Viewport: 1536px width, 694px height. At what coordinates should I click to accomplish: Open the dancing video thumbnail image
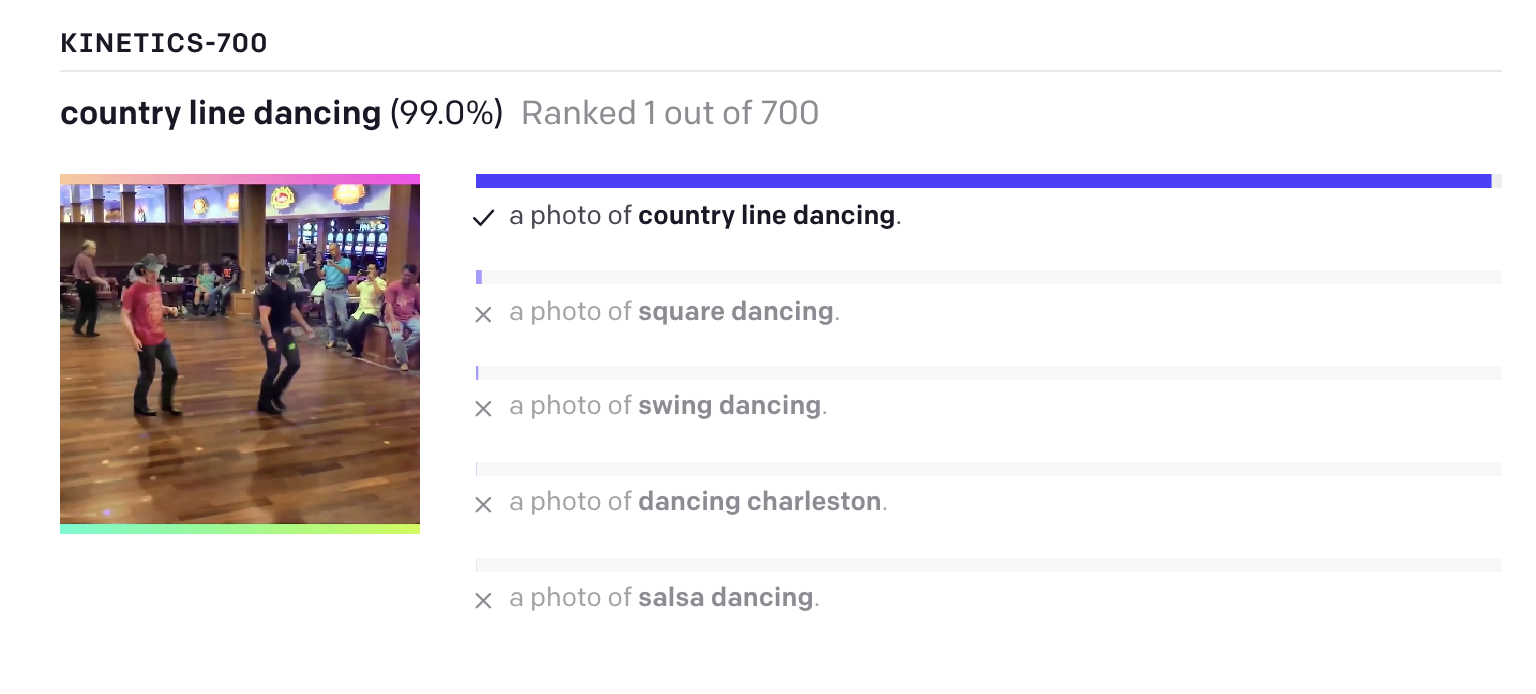coord(240,353)
